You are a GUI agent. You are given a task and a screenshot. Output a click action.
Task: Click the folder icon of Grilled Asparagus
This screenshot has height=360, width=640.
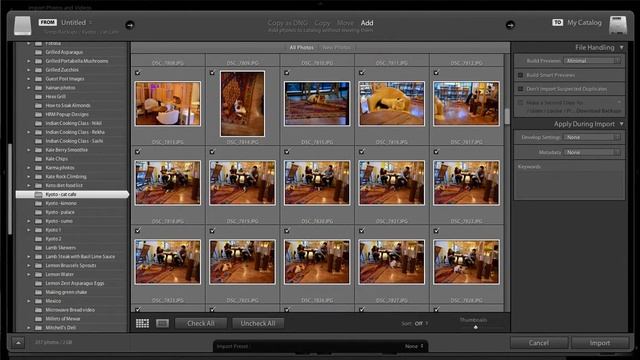point(38,52)
